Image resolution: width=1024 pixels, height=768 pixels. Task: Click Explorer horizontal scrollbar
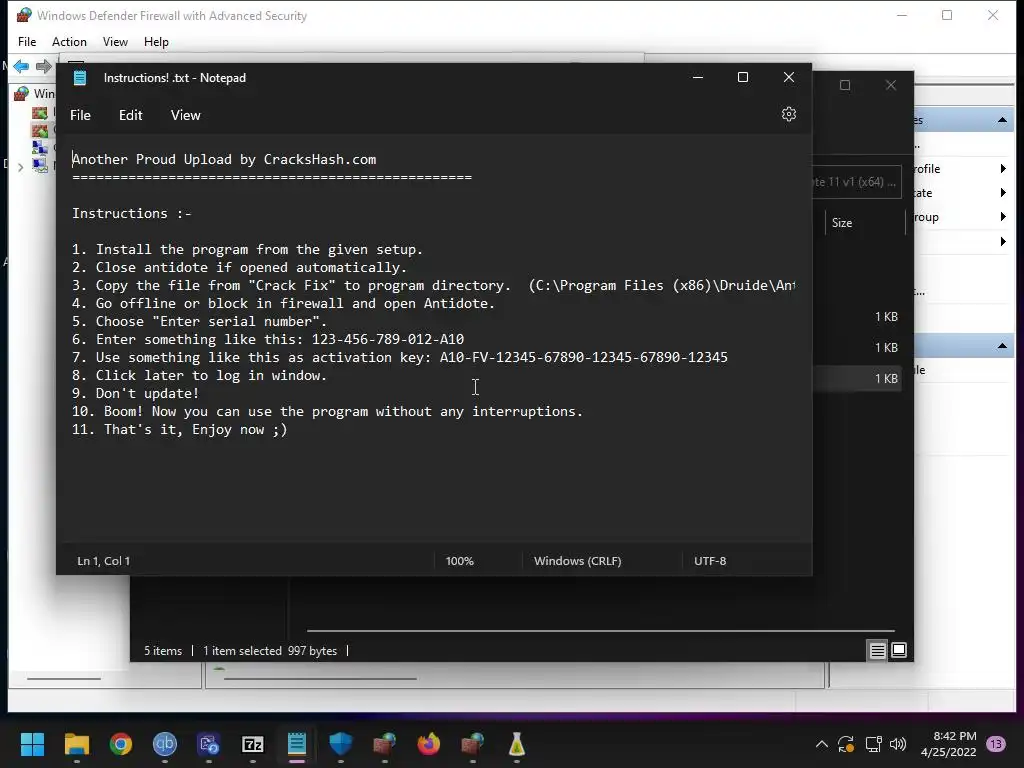coord(600,631)
